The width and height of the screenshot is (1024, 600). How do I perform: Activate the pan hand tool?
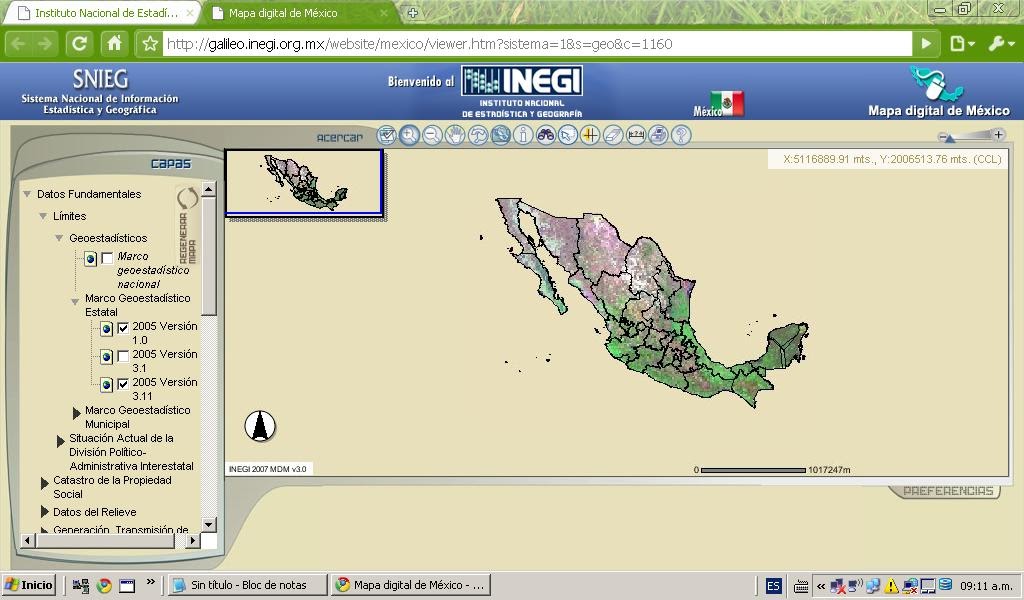point(455,135)
